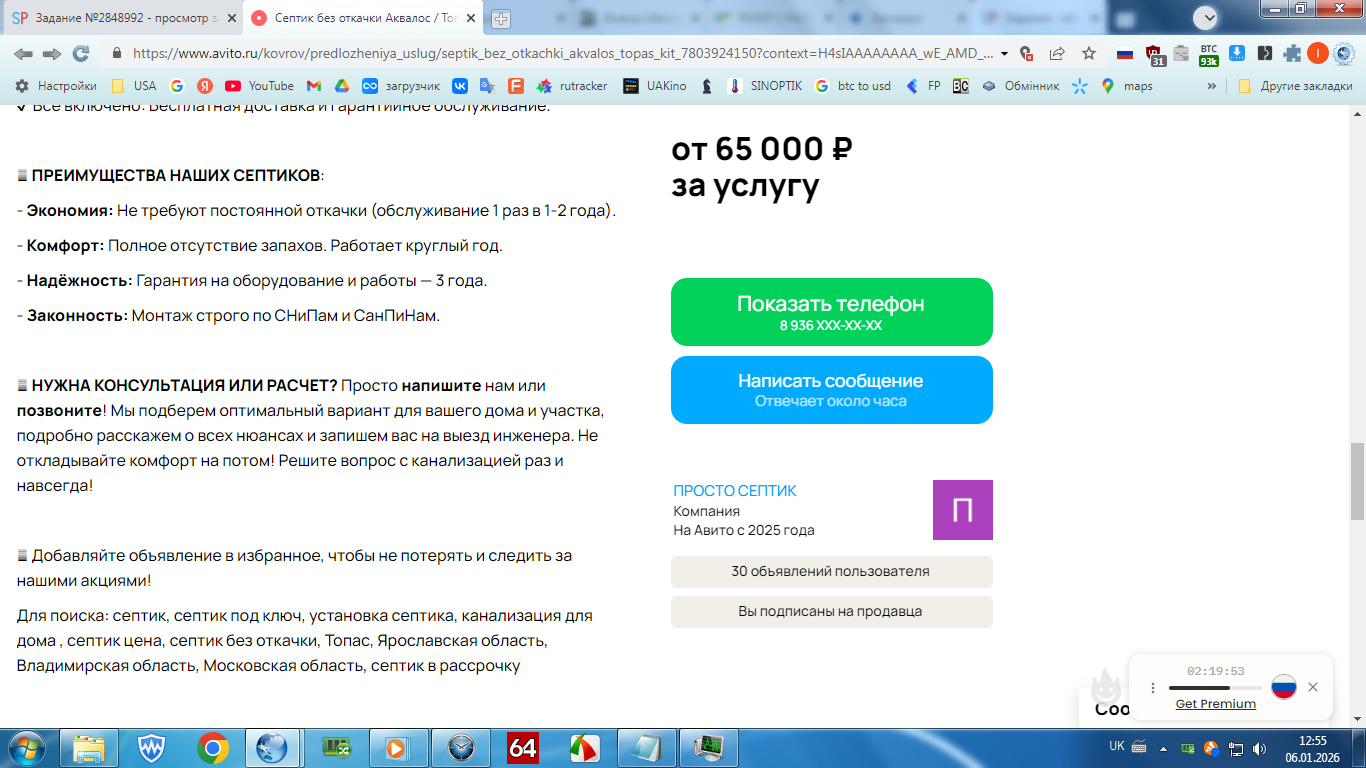The height and width of the screenshot is (768, 1366).
Task: Open the three-dot menu in timer widget
Action: point(1153,688)
